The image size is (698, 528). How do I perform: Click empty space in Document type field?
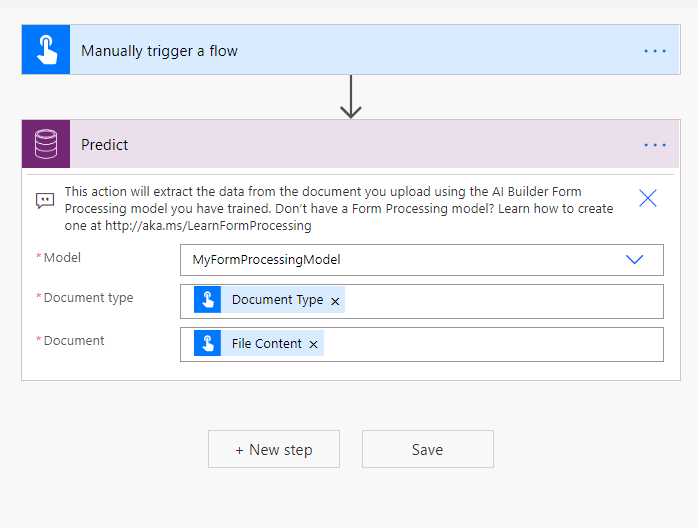(x=500, y=301)
